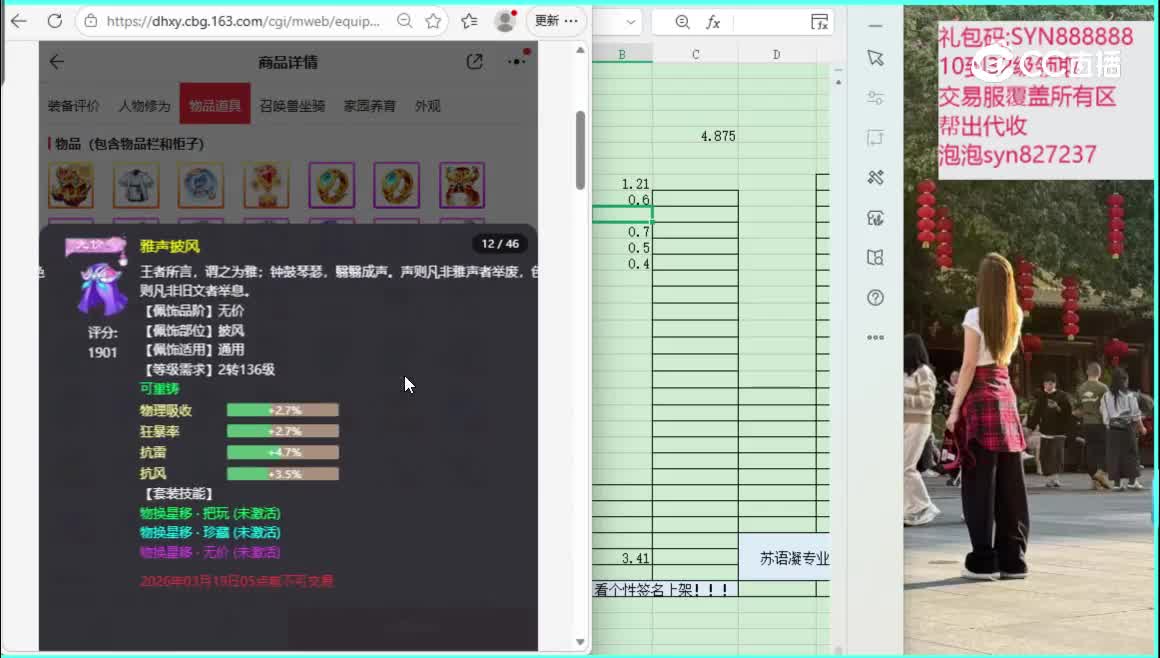Select column D header in spreadsheet
Image resolution: width=1160 pixels, height=658 pixels.
tap(776, 55)
